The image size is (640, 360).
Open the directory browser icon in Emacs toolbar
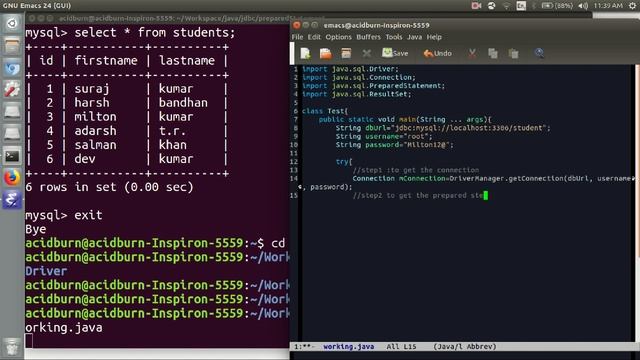346,53
